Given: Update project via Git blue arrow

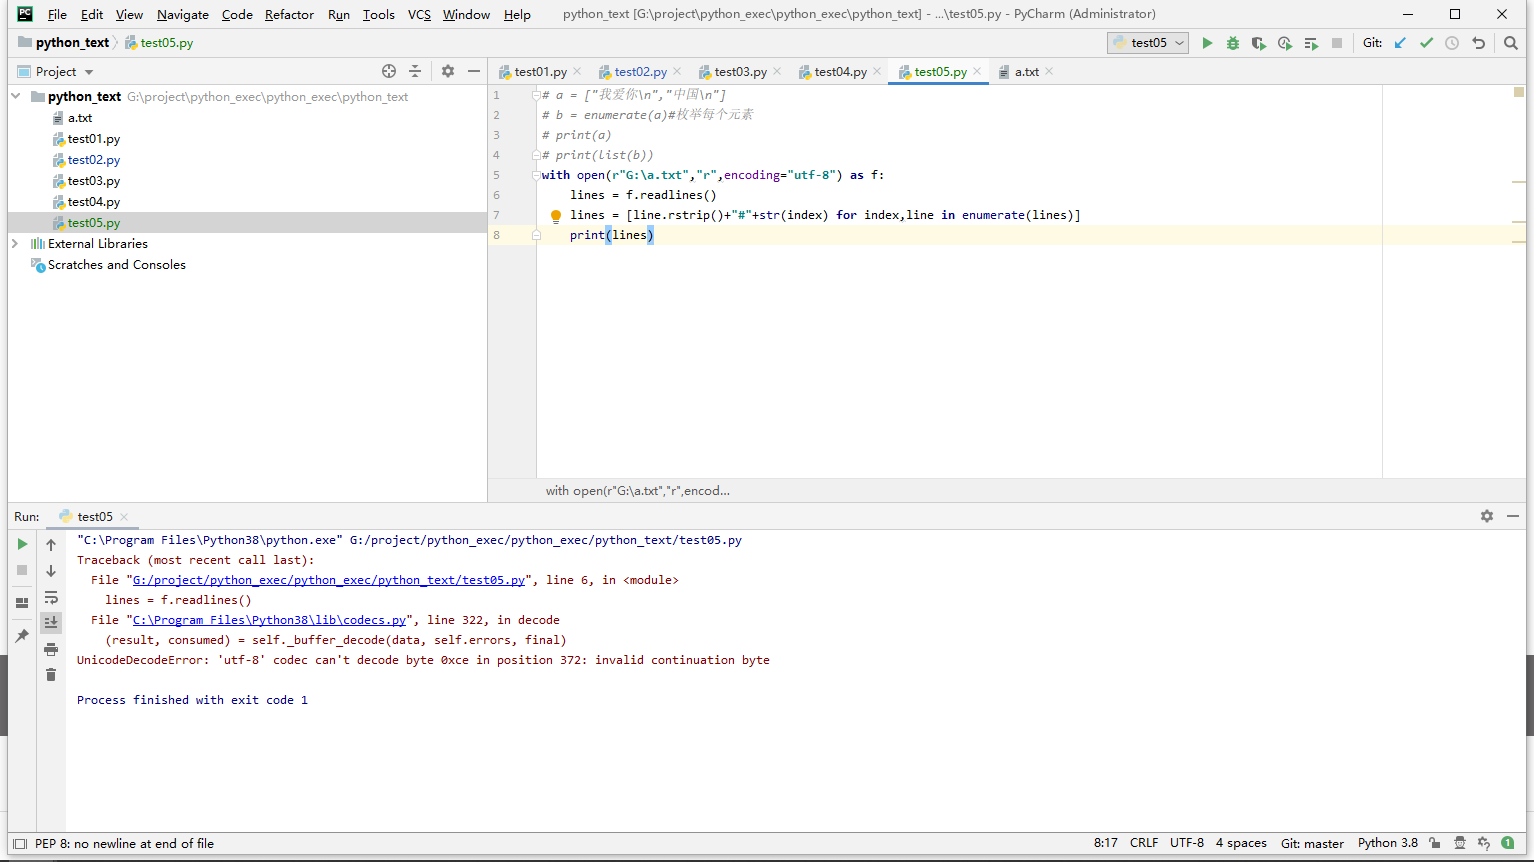Looking at the screenshot, I should 1400,43.
